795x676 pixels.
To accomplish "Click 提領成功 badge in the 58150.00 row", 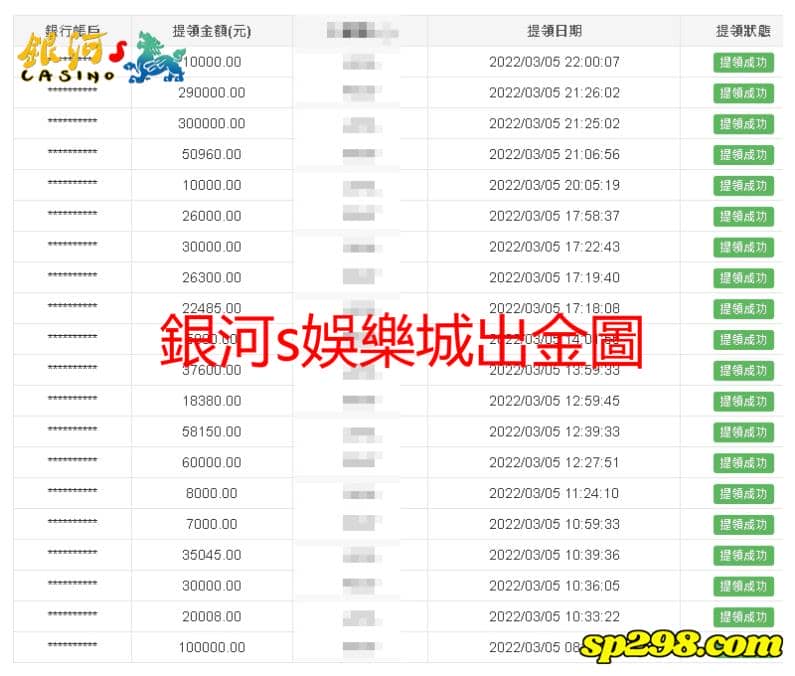I will 743,432.
